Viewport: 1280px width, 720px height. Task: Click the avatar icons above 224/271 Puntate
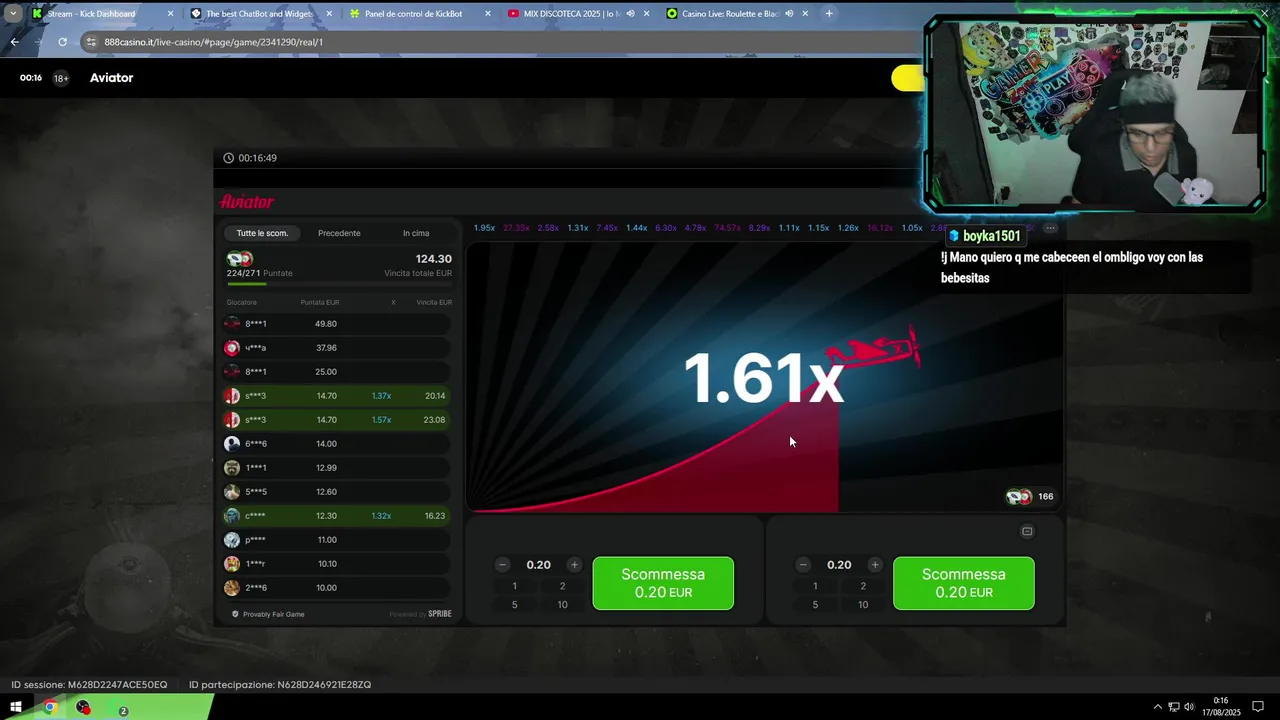pos(240,259)
